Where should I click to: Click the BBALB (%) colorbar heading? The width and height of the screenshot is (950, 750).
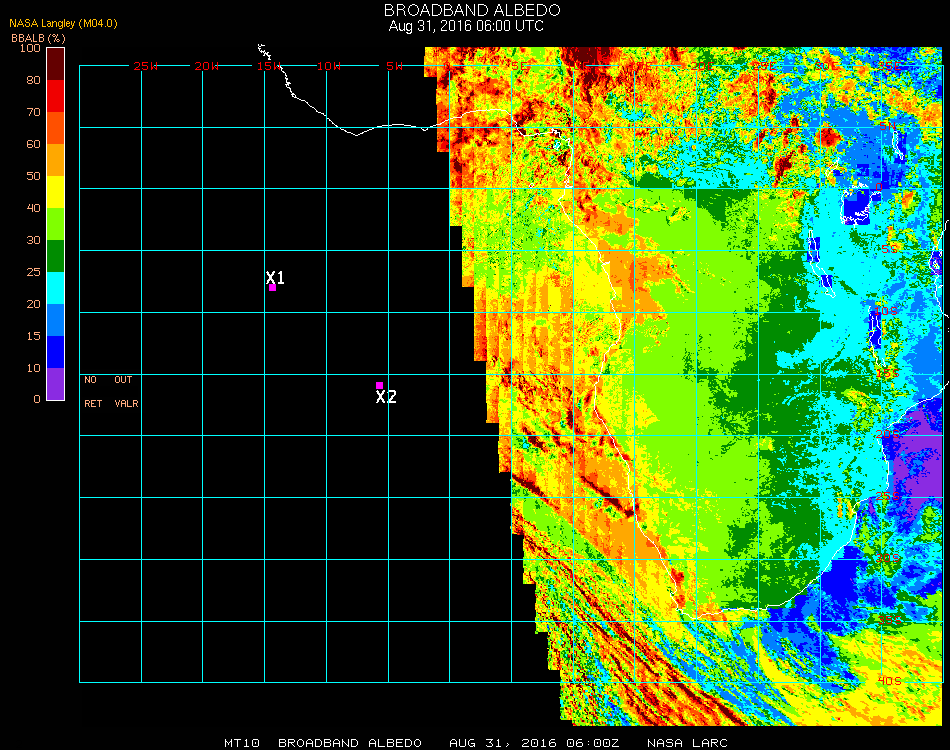[38, 38]
